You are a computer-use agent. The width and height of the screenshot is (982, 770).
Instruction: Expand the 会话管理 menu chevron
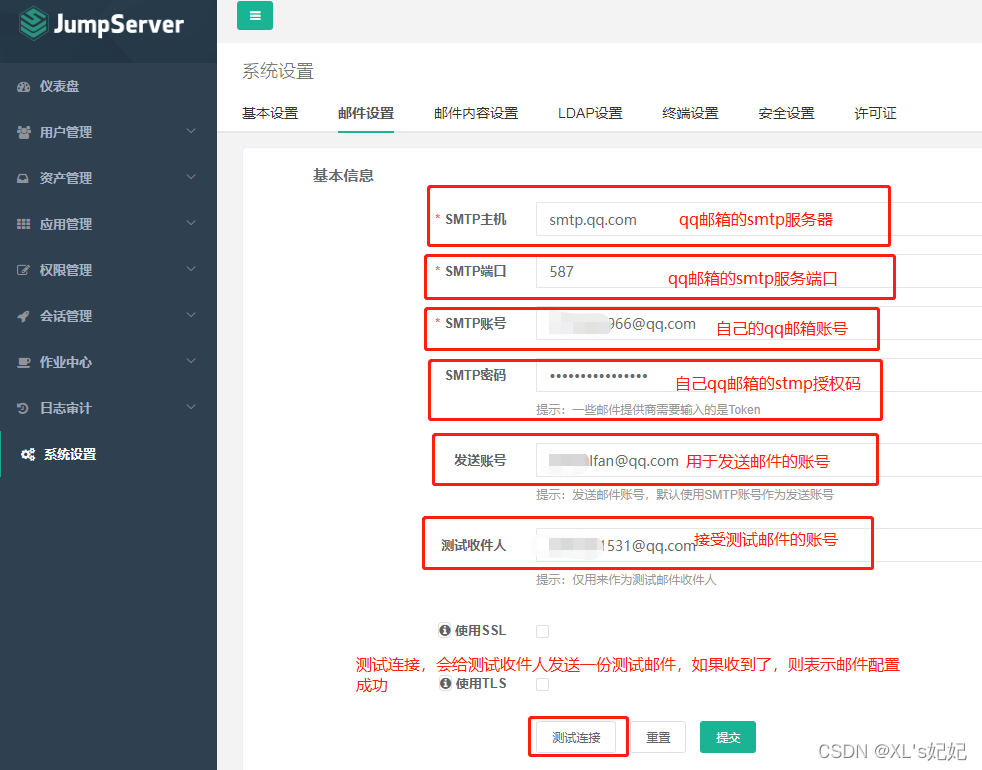click(191, 315)
